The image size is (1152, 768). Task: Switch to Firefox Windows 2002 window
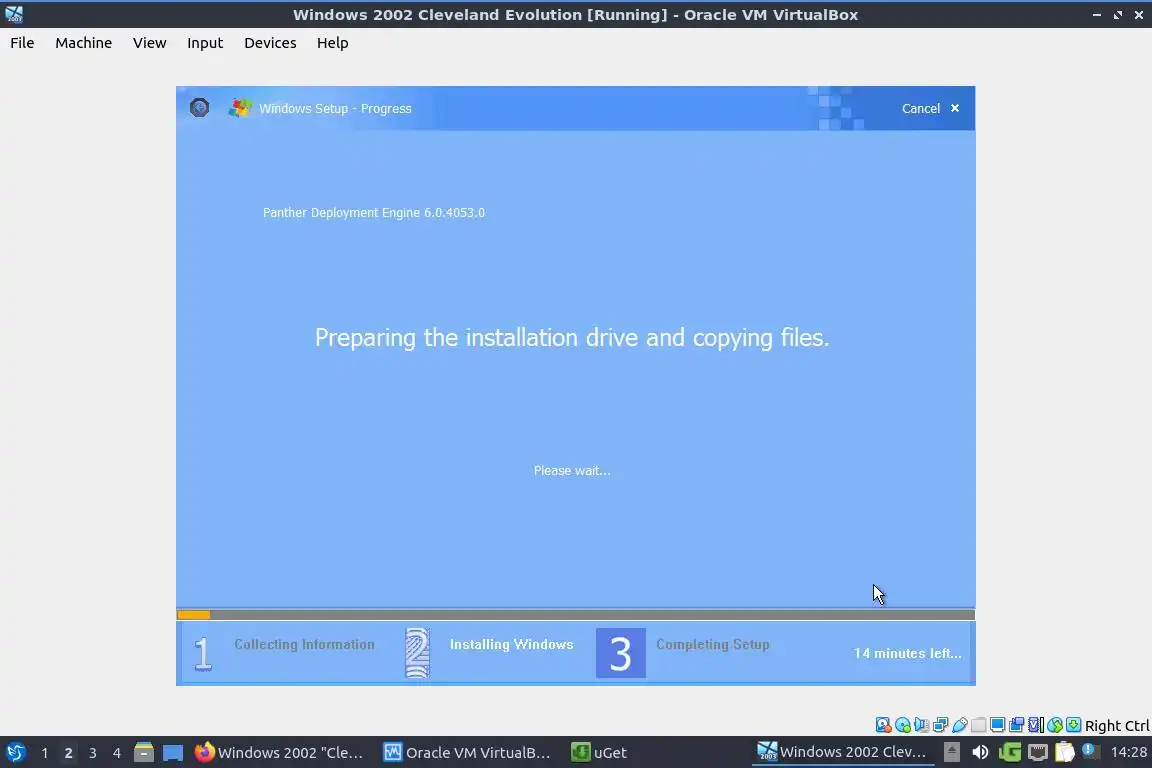[x=279, y=753]
